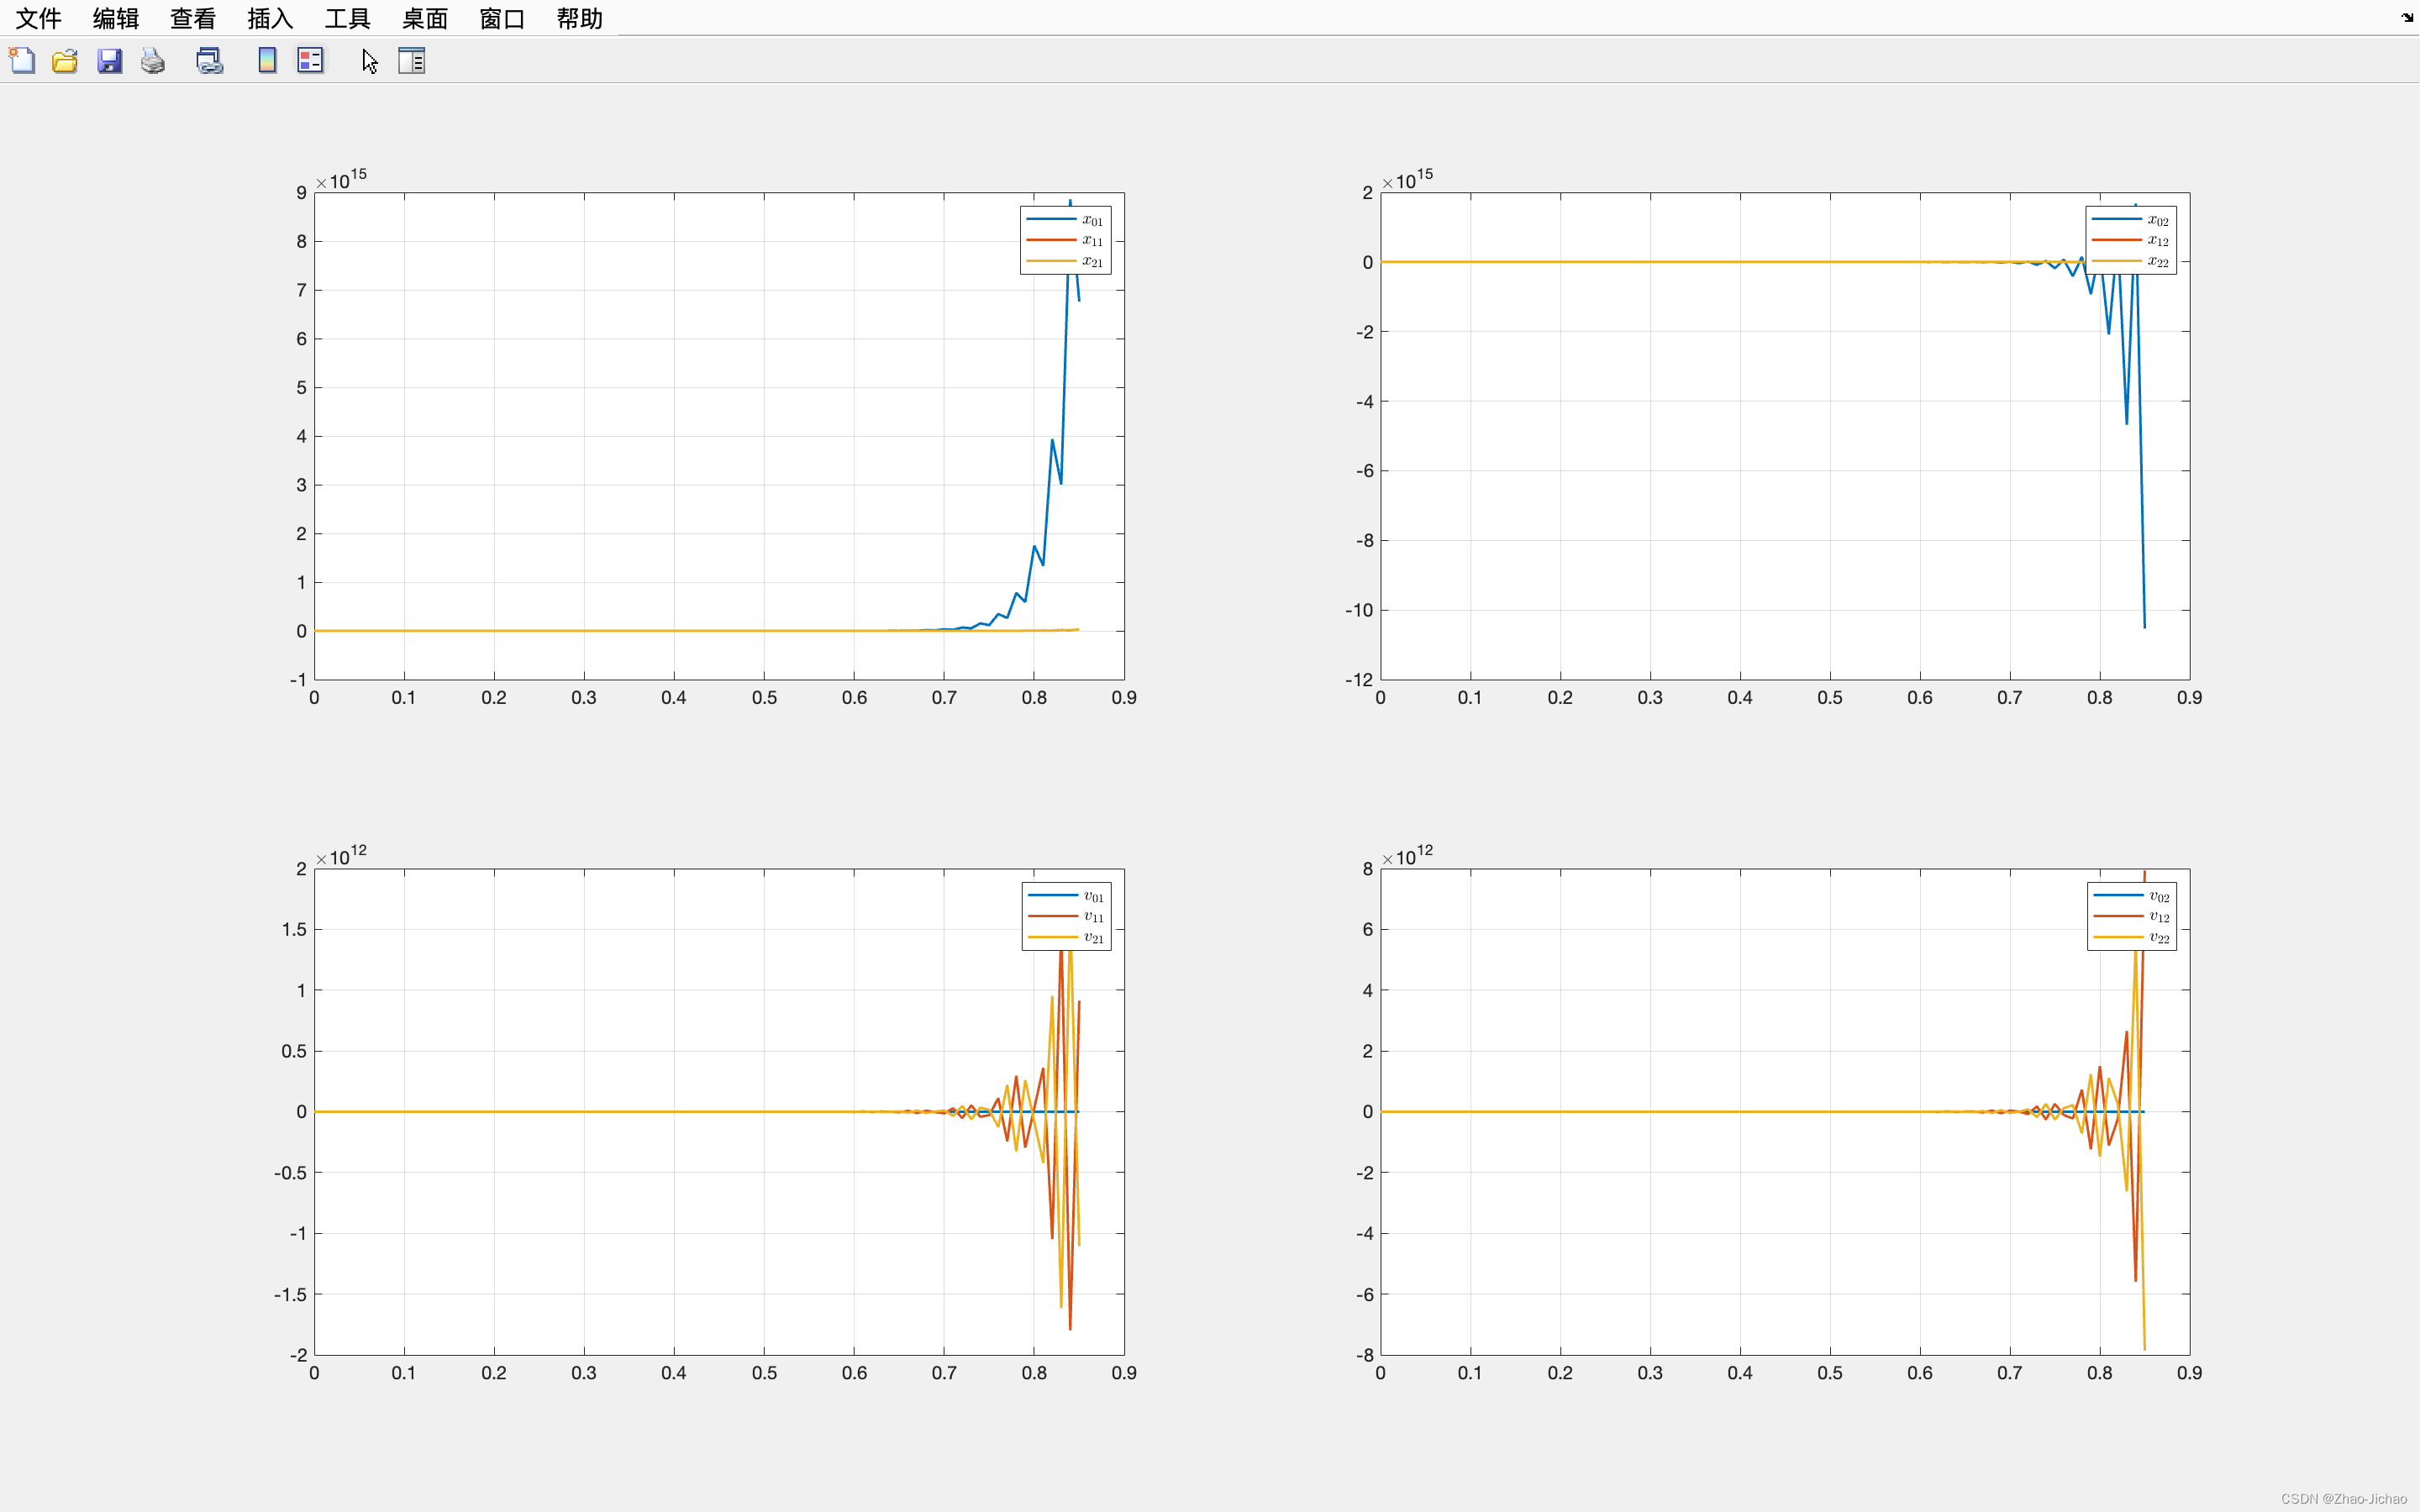The image size is (2420, 1512).
Task: Open the 编辑 menu
Action: click(x=116, y=18)
